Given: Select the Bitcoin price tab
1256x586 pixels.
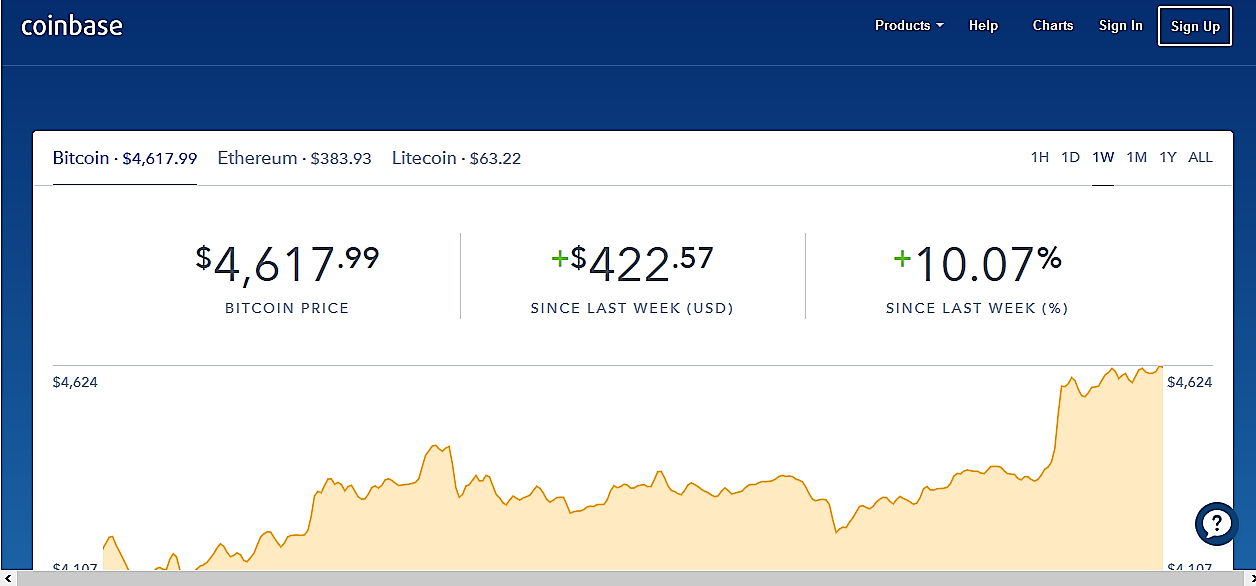Looking at the screenshot, I should [x=125, y=158].
